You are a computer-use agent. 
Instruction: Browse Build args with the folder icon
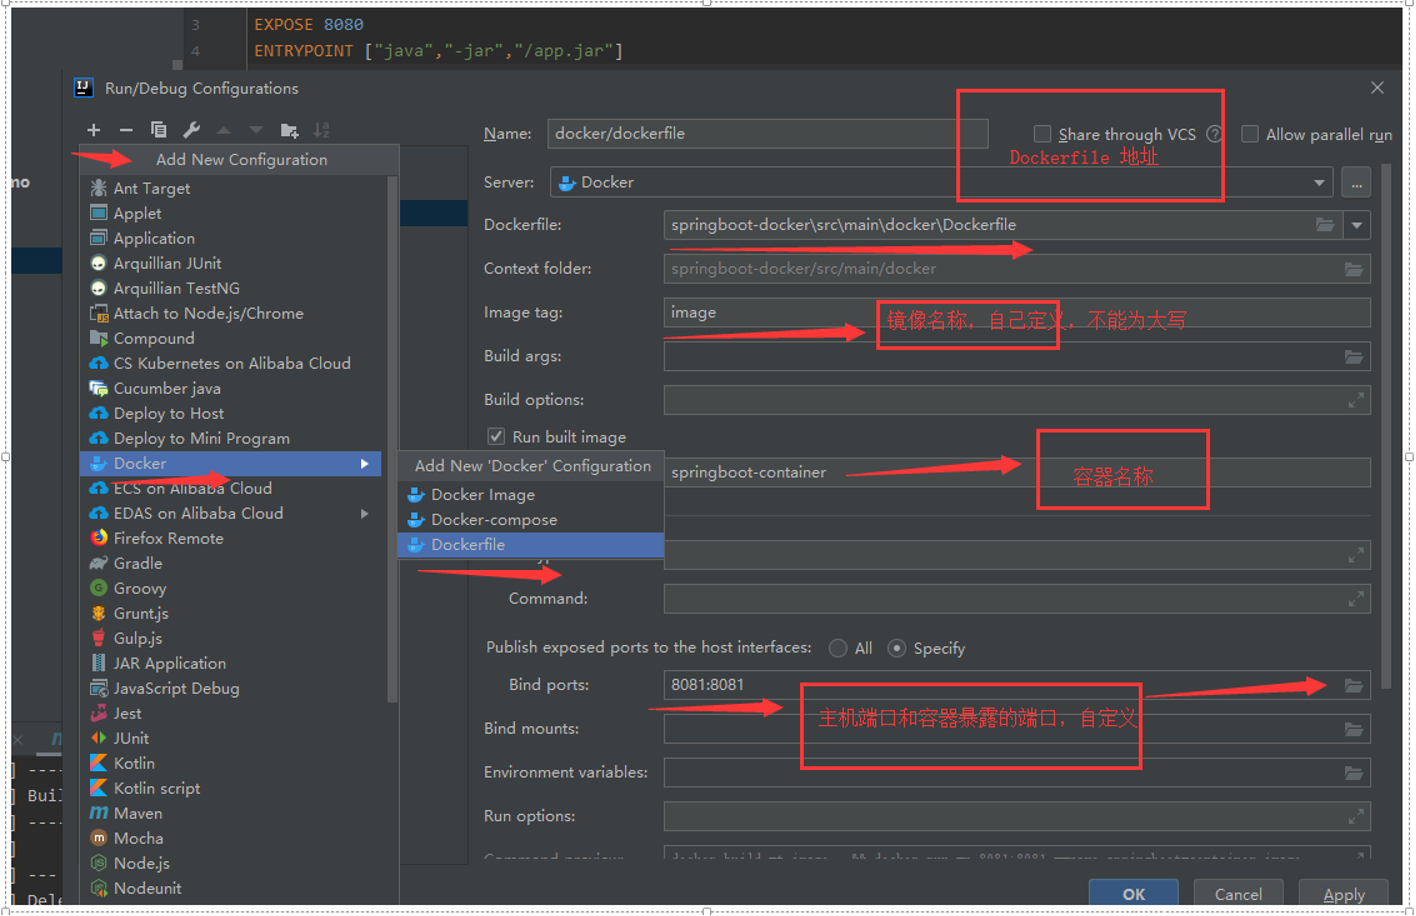pos(1354,357)
